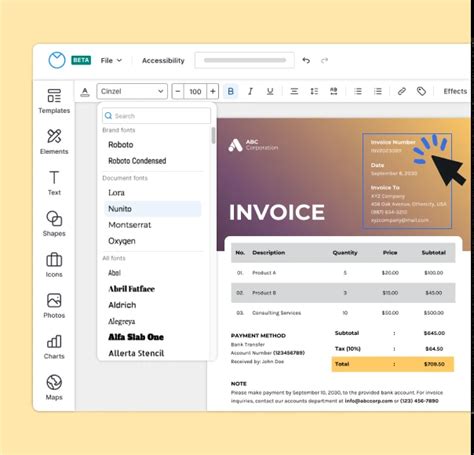
Task: Click the Quantity column header
Action: coord(345,253)
